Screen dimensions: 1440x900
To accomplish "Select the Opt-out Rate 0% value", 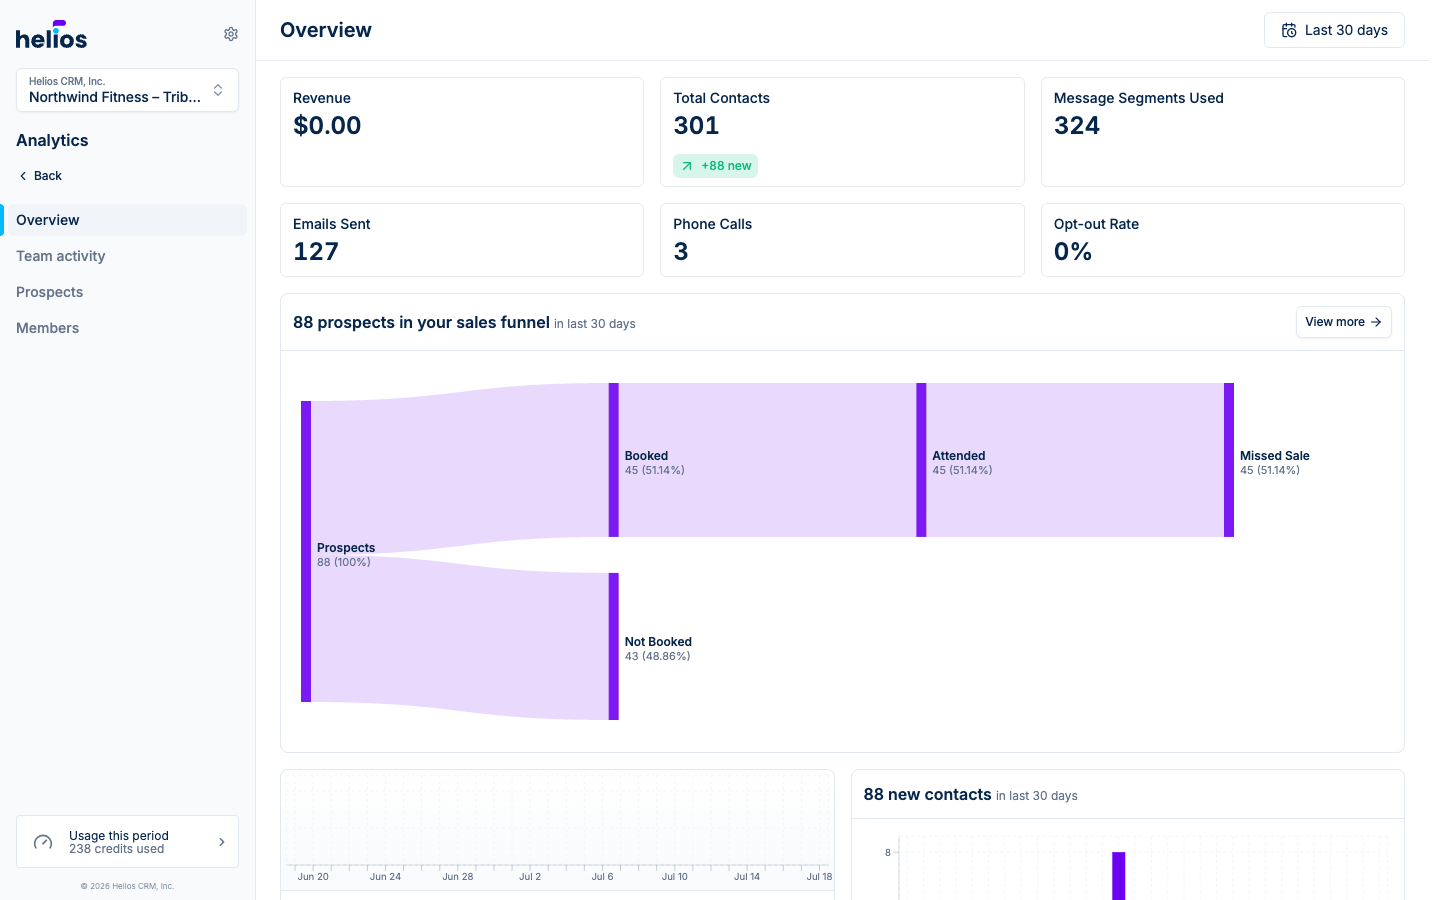I will pyautogui.click(x=1073, y=252).
